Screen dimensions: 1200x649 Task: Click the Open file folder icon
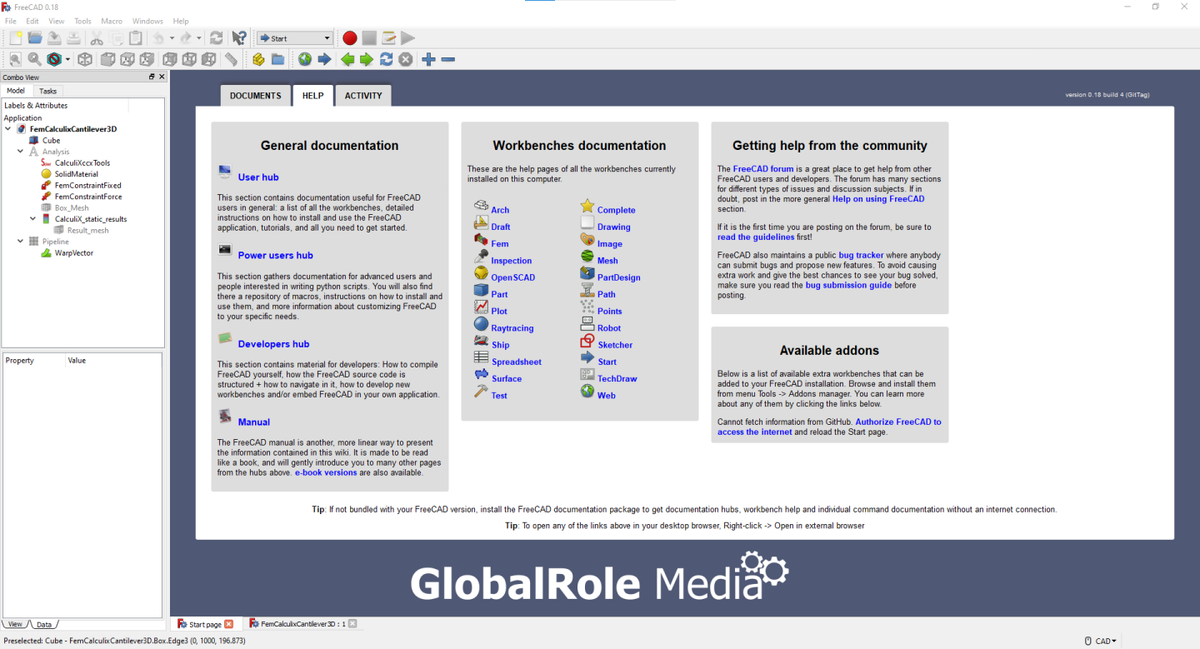(35, 38)
